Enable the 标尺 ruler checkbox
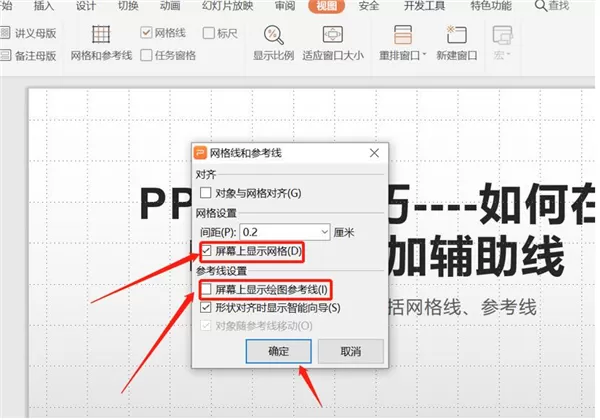 (x=209, y=33)
